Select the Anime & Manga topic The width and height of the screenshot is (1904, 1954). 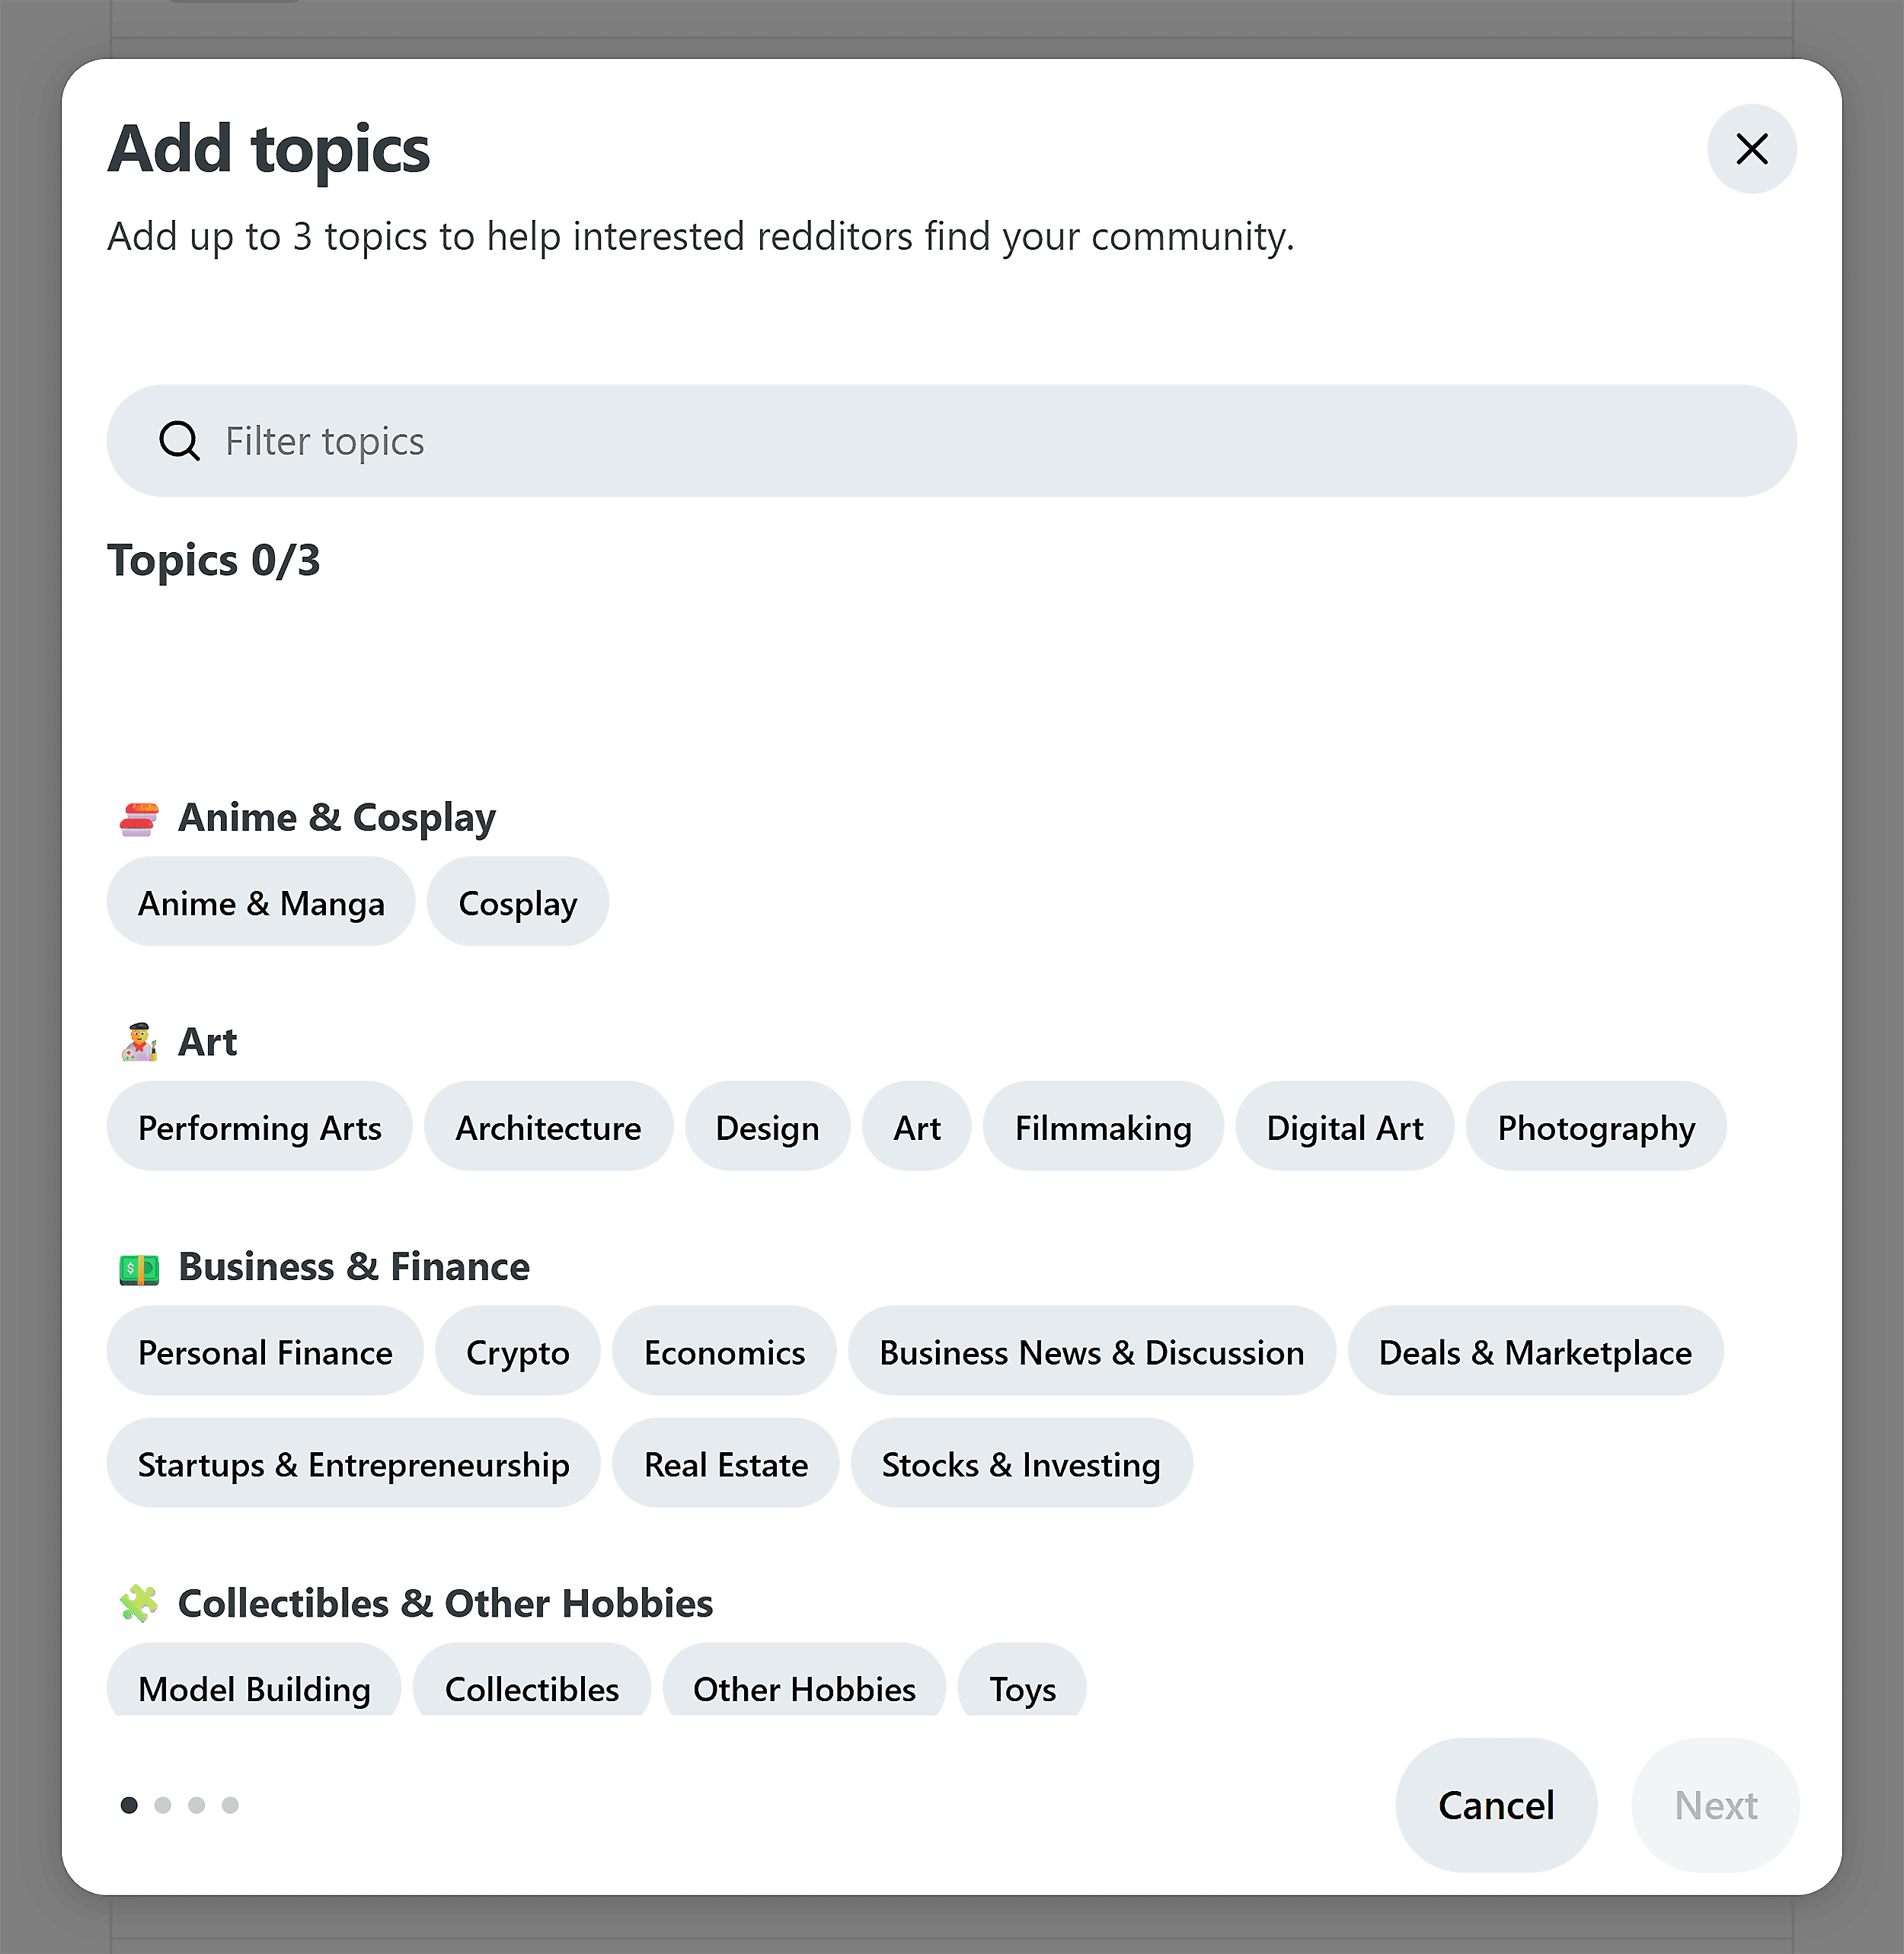click(261, 902)
